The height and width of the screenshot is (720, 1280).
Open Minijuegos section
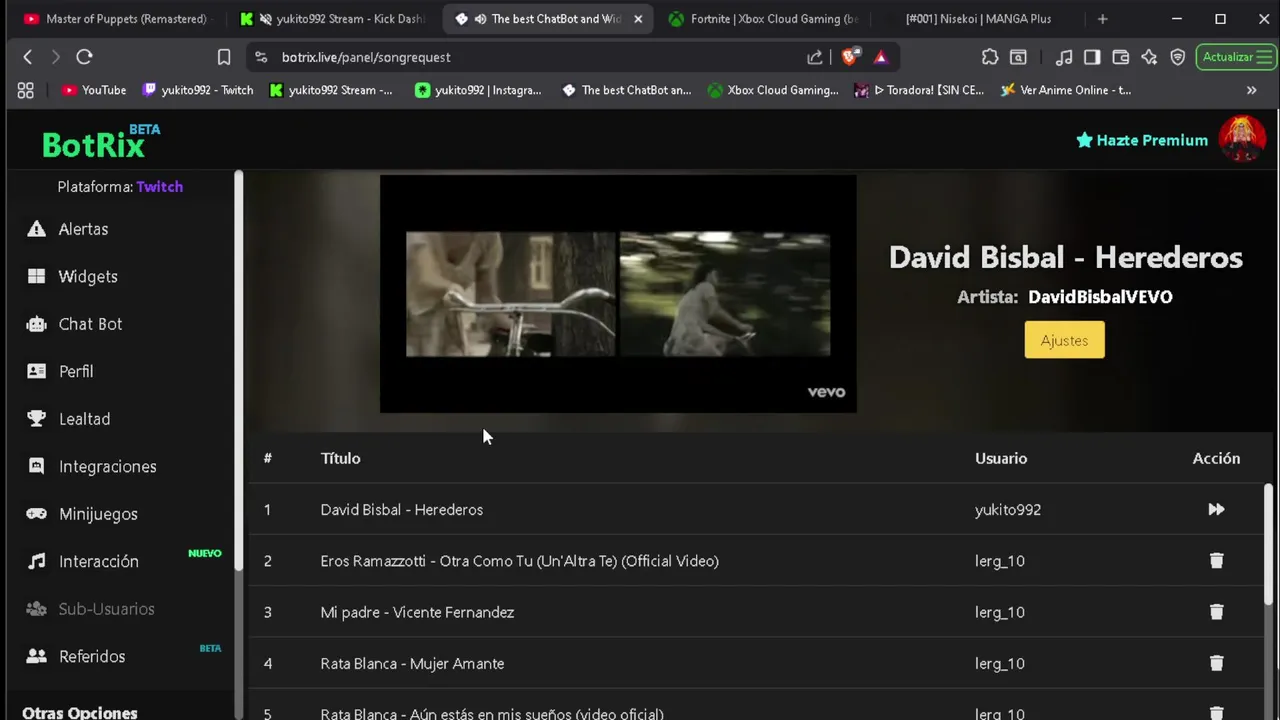tap(98, 514)
